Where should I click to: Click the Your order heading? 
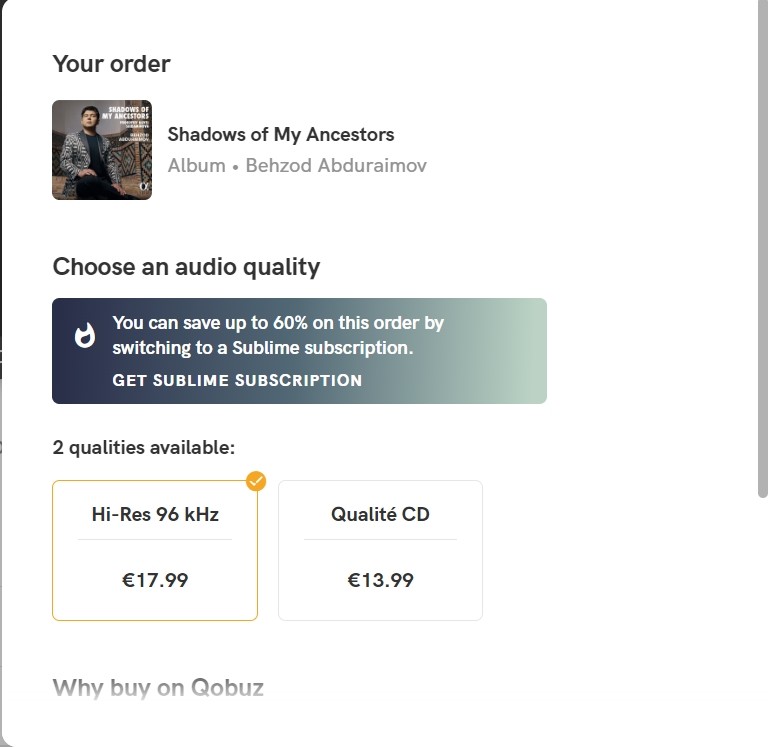coord(111,64)
